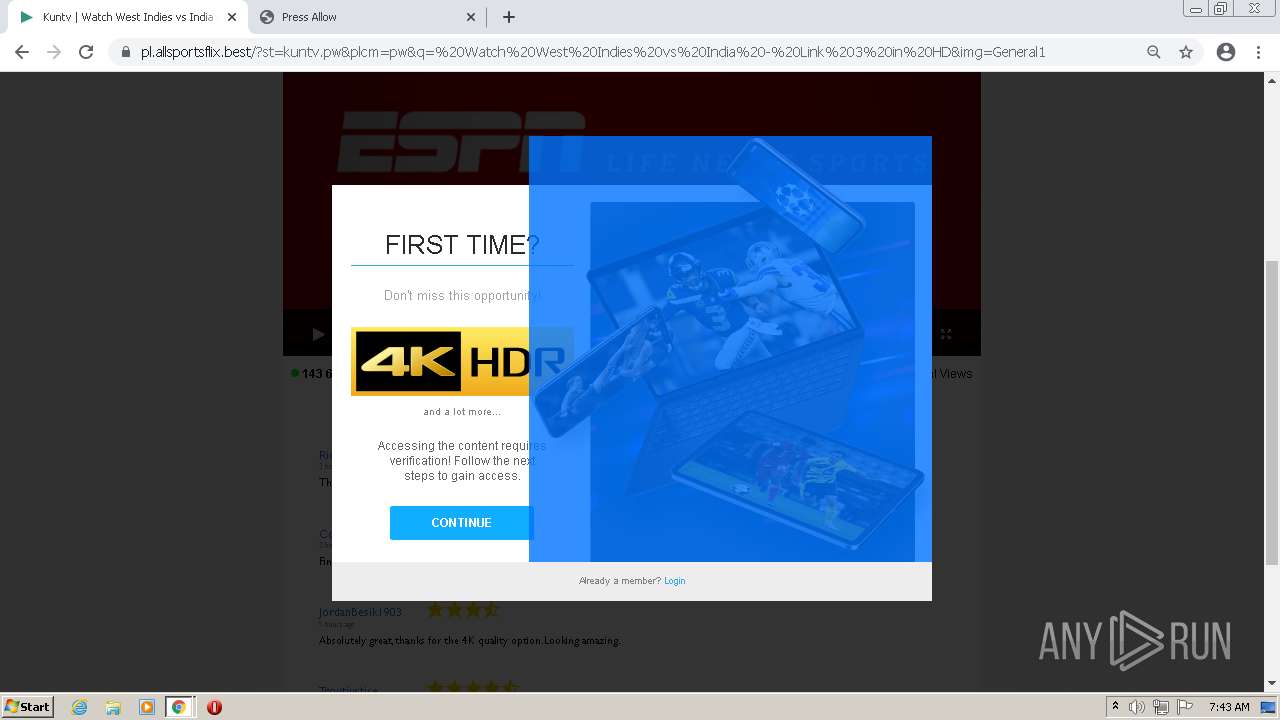Screen dimensions: 1280x720
Task: Open the red Opera-style taskbar icon
Action: point(214,707)
